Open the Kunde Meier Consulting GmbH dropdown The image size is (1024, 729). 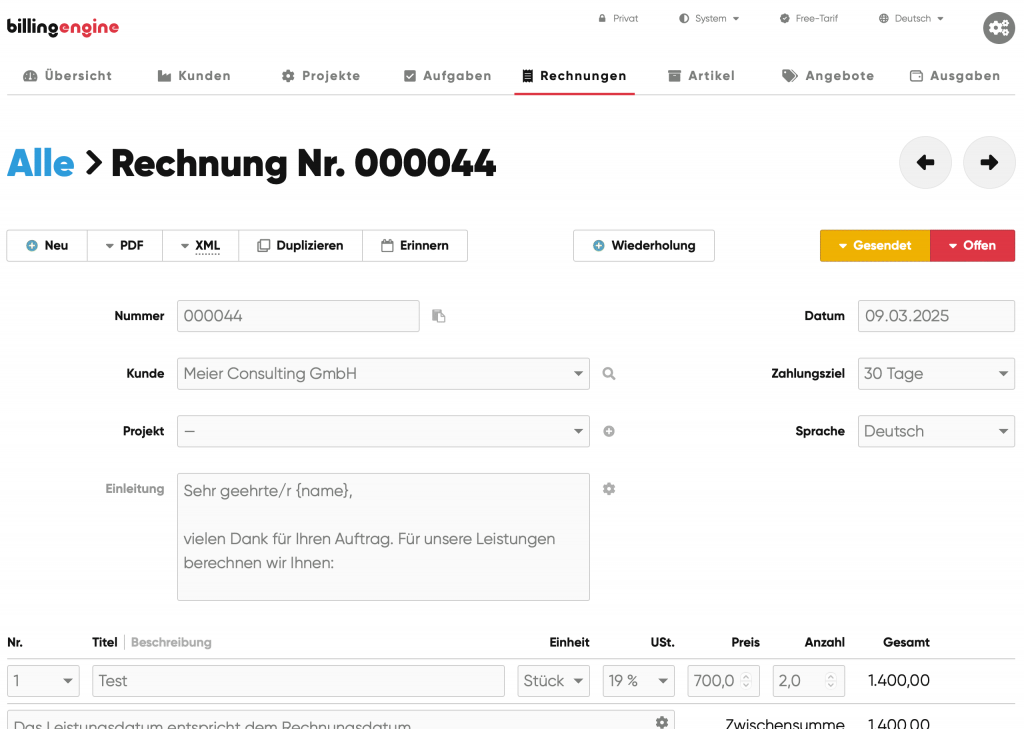click(x=383, y=374)
